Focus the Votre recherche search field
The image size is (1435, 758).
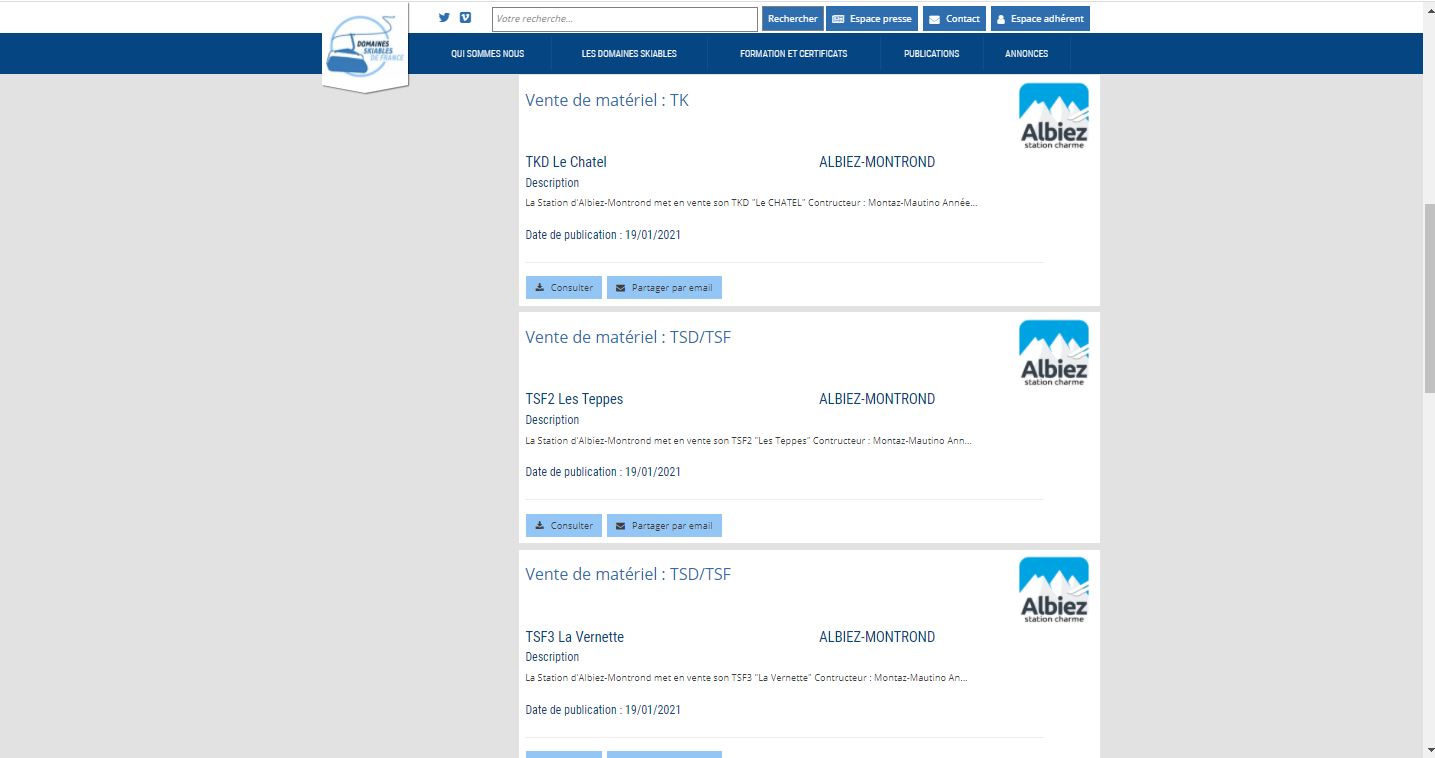coord(625,19)
